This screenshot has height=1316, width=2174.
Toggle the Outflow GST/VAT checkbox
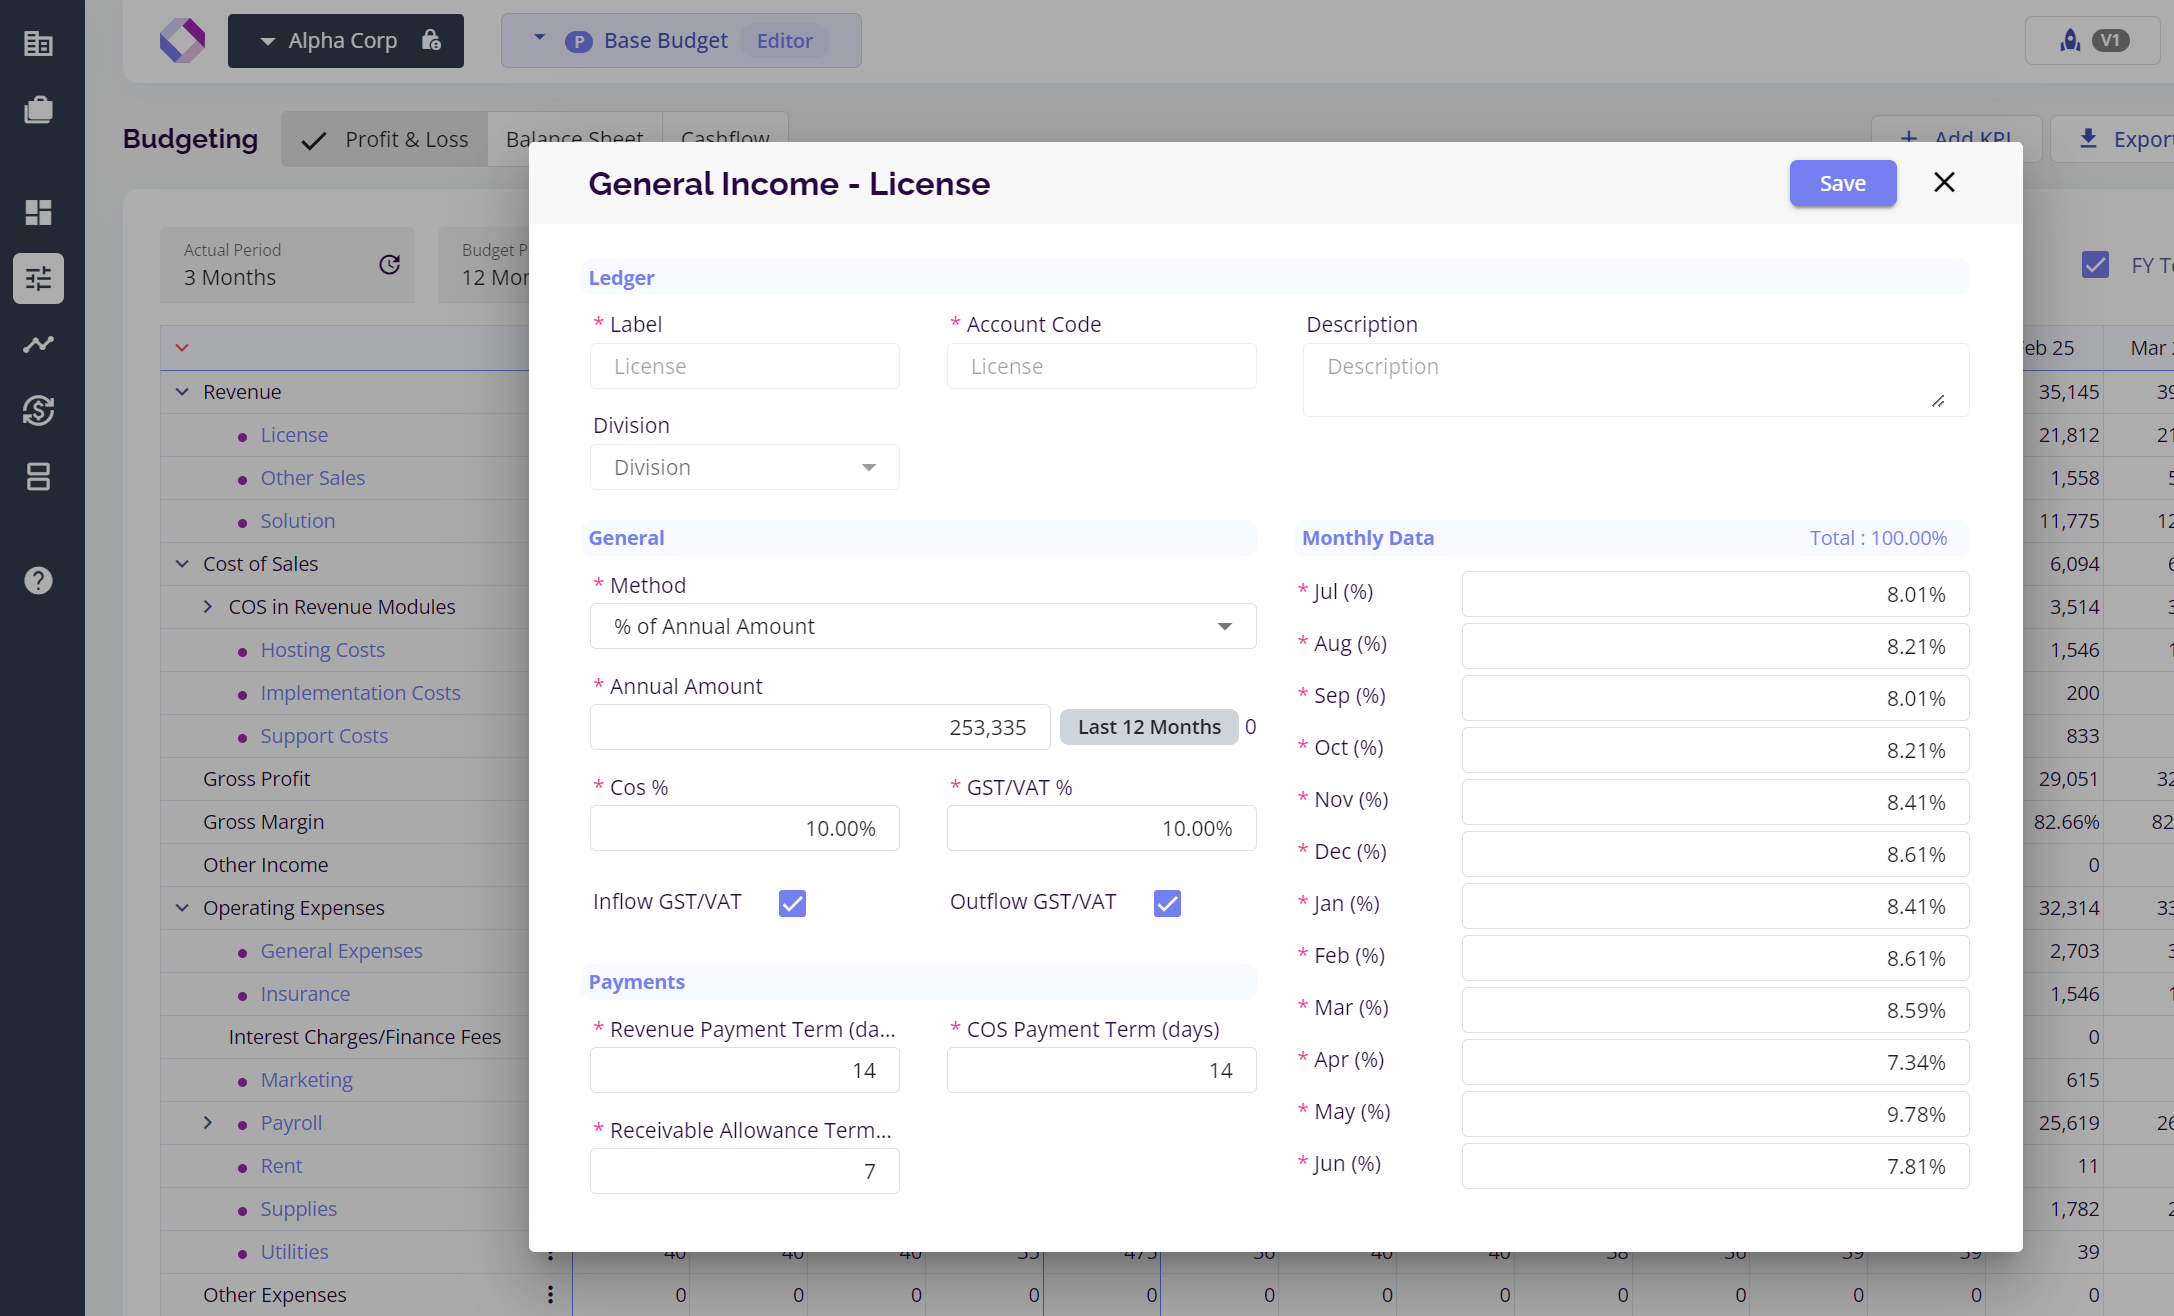click(1167, 903)
